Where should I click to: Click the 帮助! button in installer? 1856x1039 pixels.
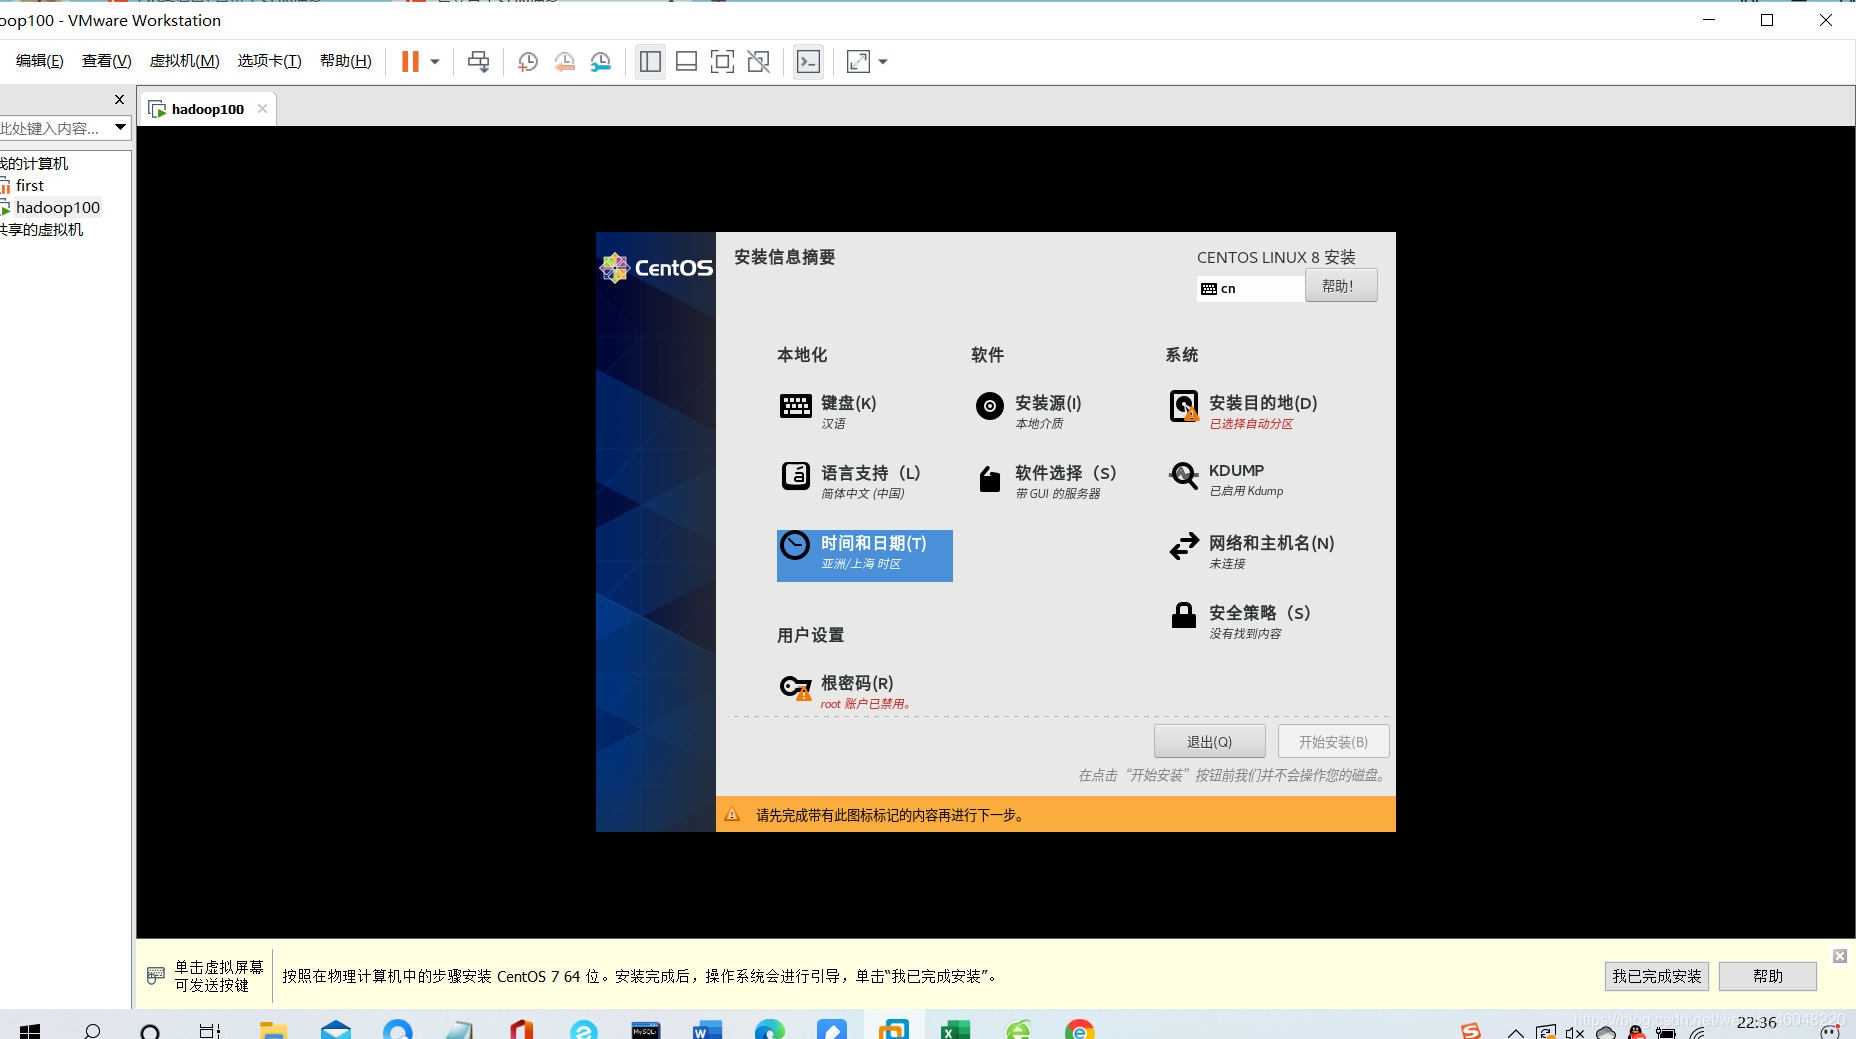(x=1340, y=286)
